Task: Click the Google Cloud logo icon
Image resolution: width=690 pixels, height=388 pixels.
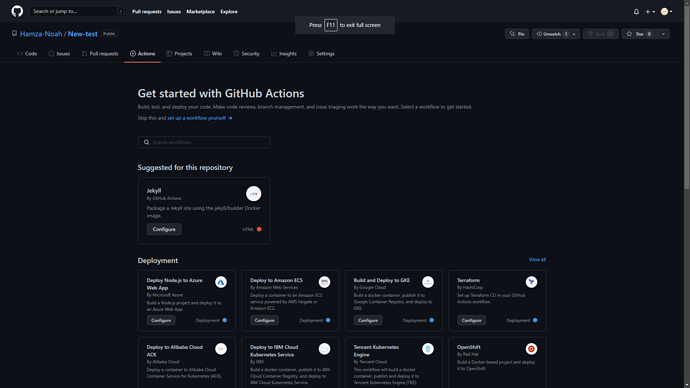Action: (428, 282)
